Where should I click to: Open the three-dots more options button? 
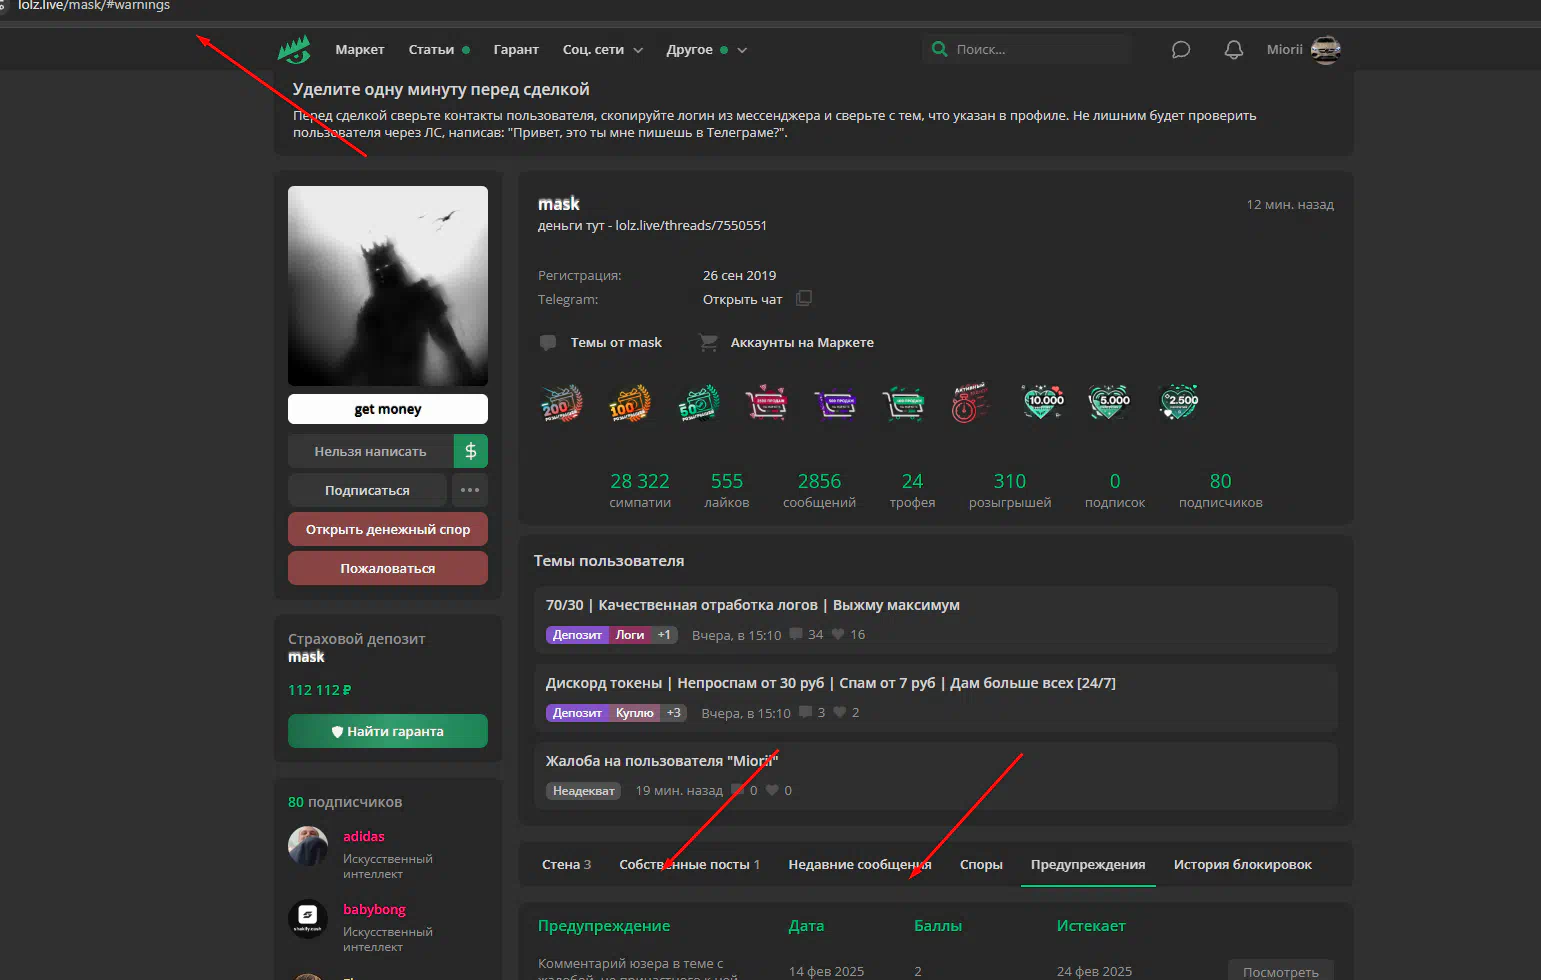[x=470, y=490]
